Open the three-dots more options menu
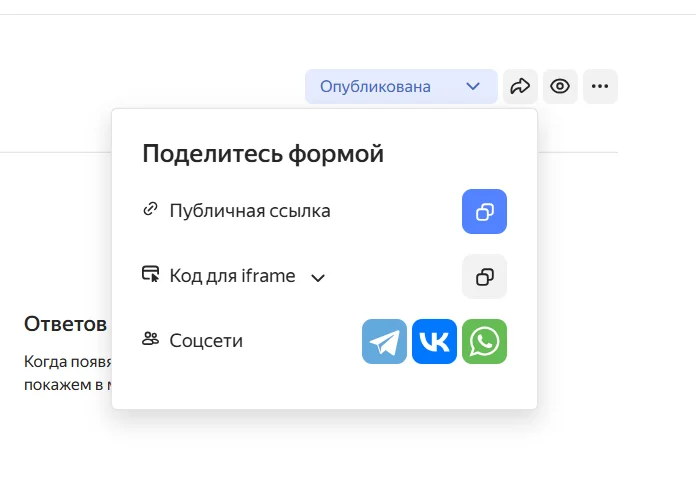The width and height of the screenshot is (696, 493). (x=600, y=87)
